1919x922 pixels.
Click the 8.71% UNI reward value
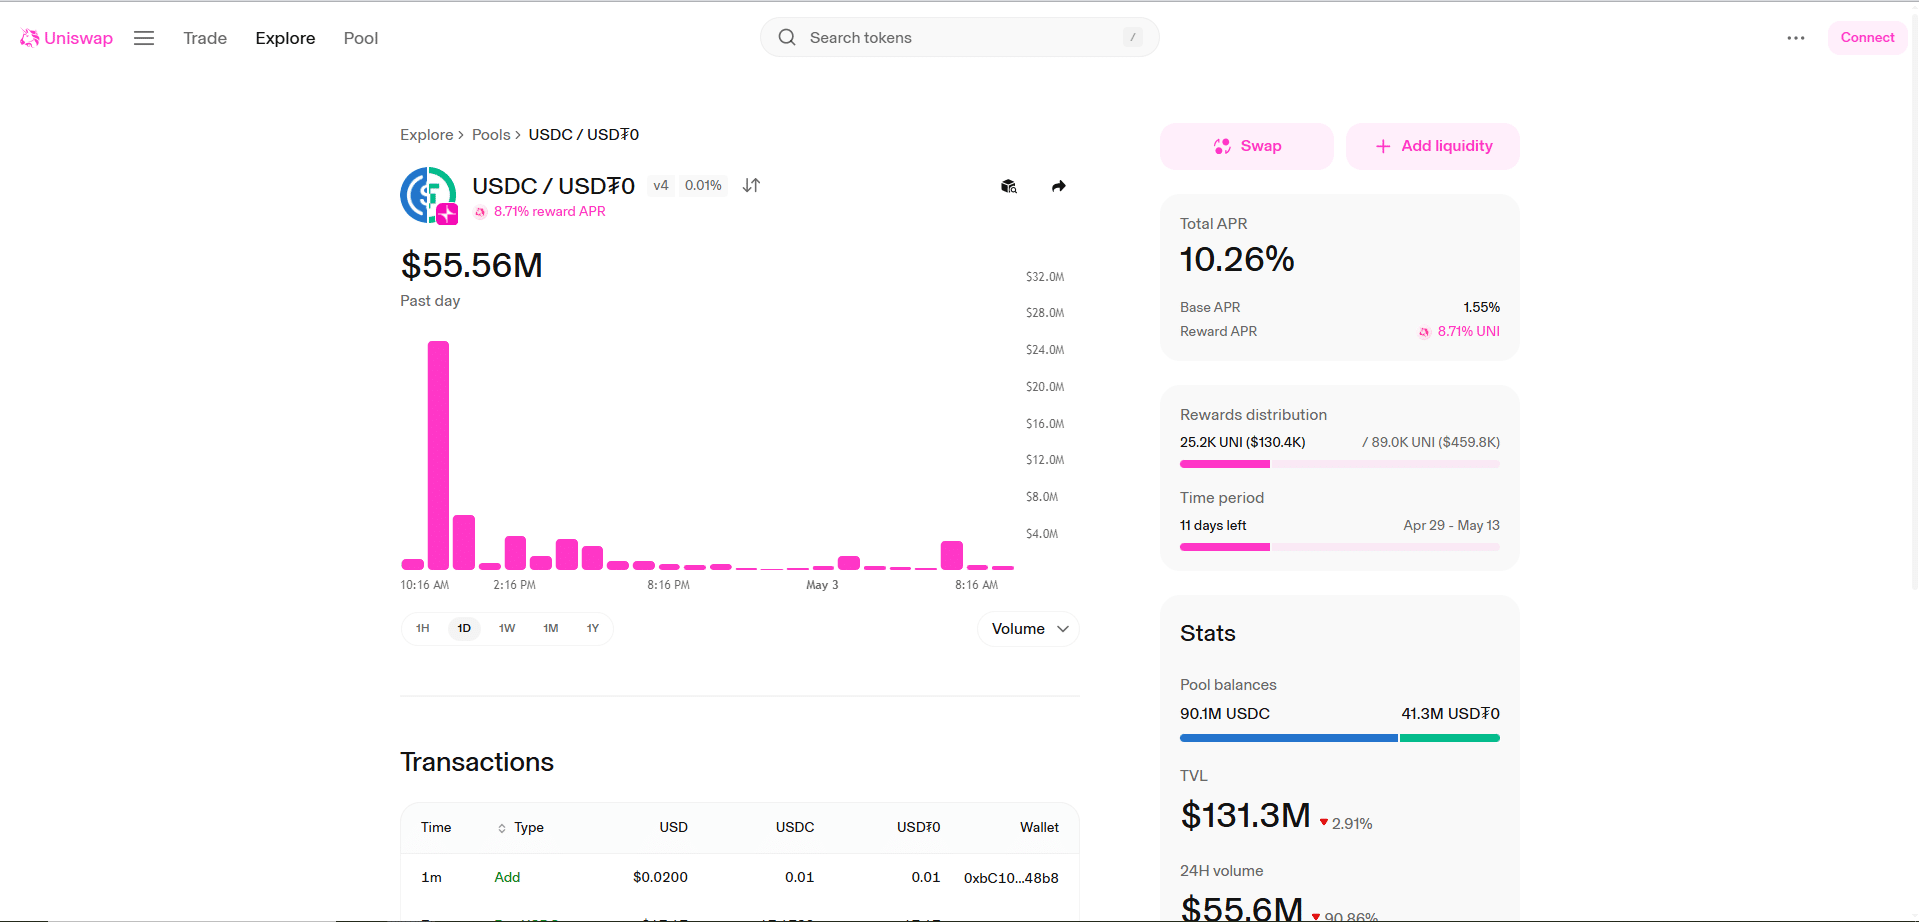pos(1468,331)
